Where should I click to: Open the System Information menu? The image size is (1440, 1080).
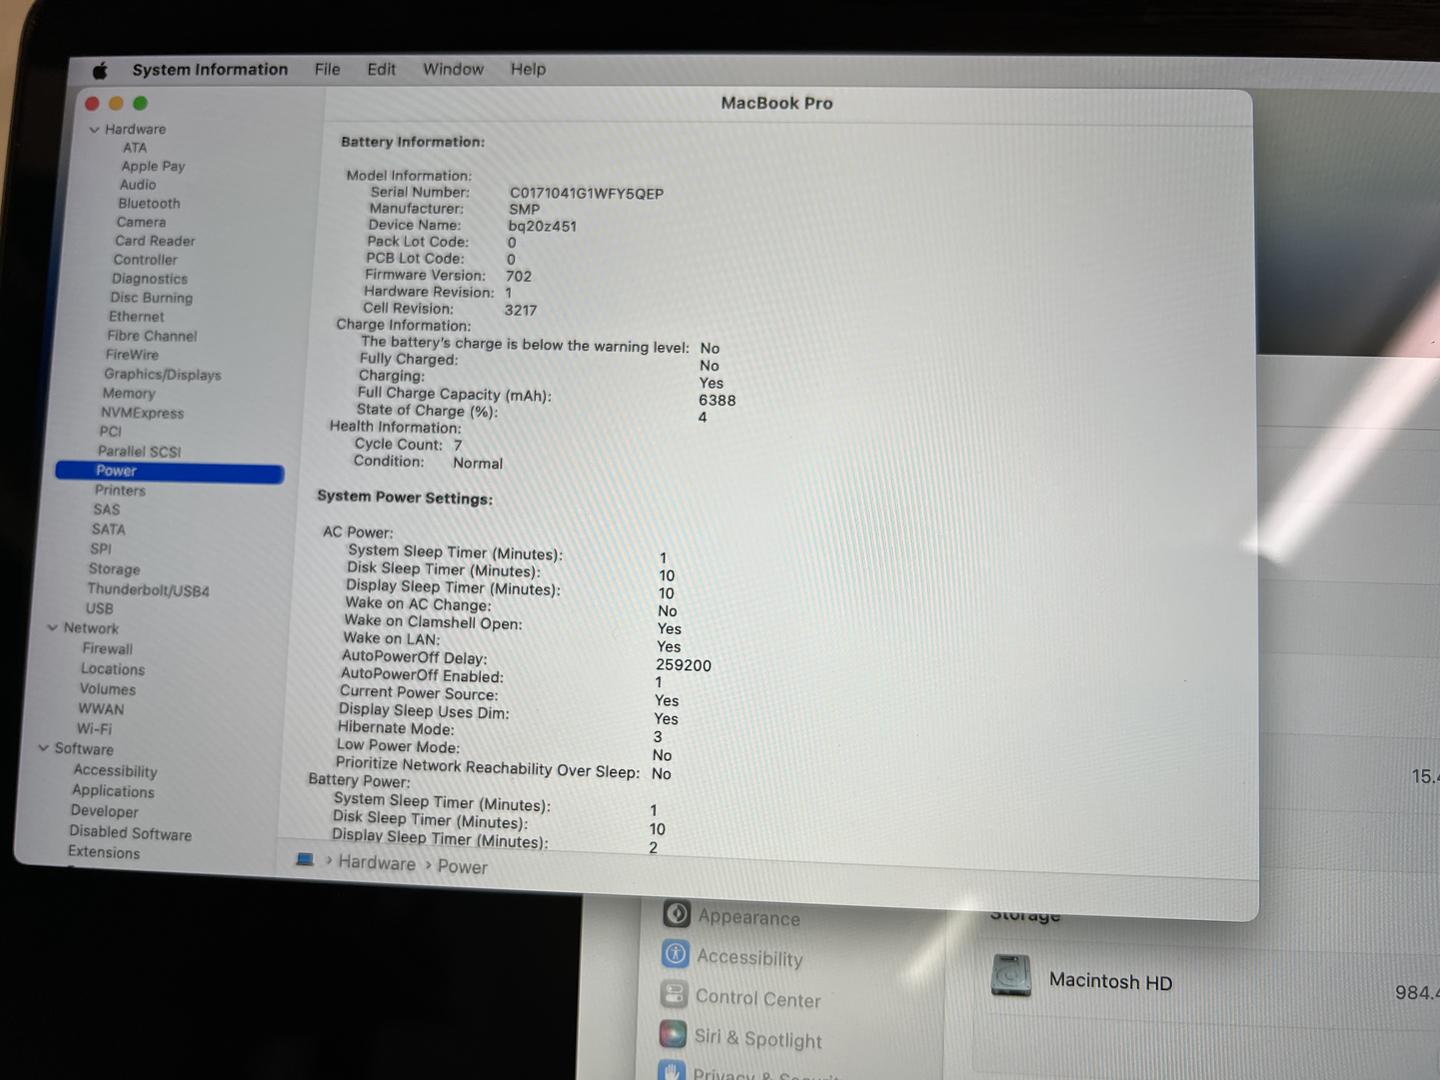coord(210,69)
